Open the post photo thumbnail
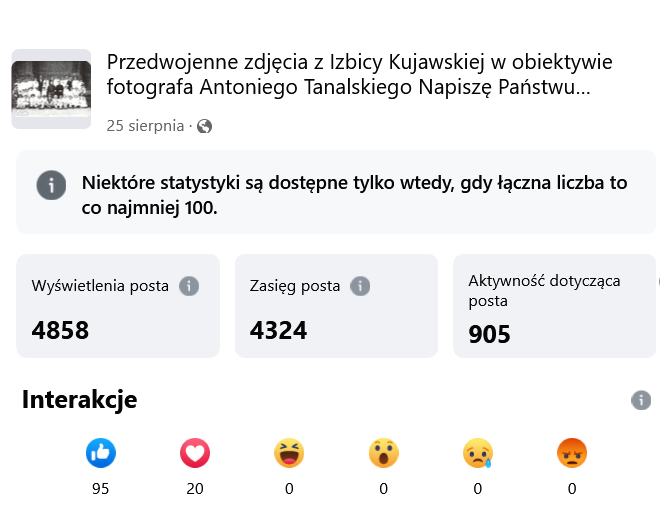 click(x=51, y=89)
